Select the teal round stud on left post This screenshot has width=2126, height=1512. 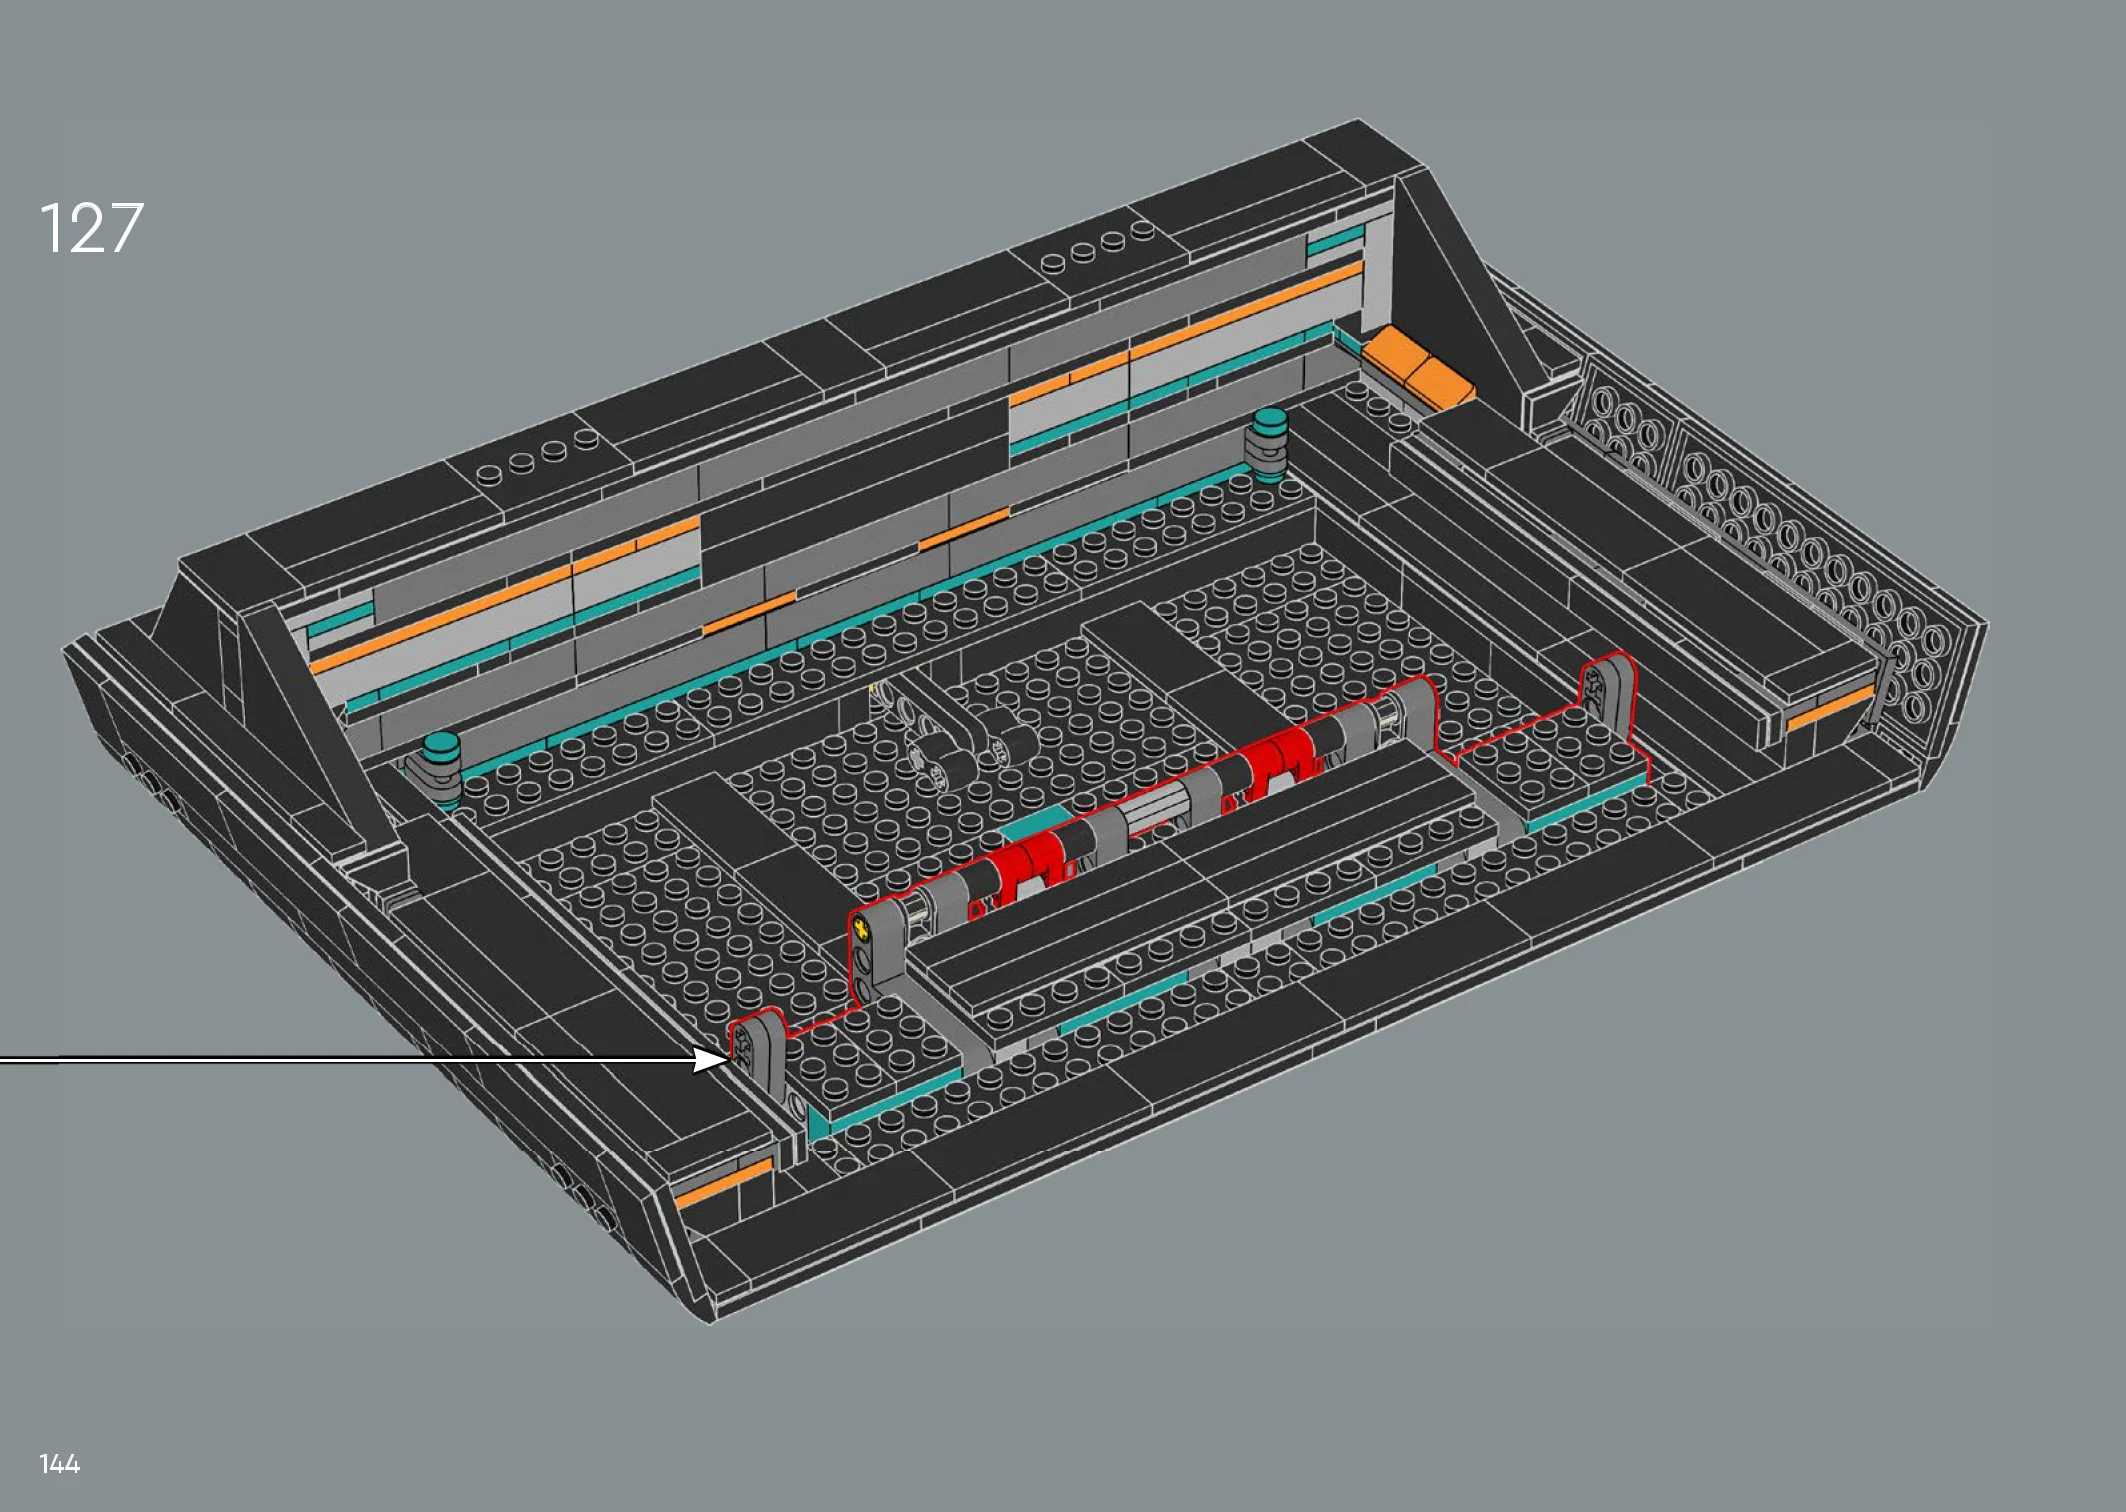tap(441, 747)
